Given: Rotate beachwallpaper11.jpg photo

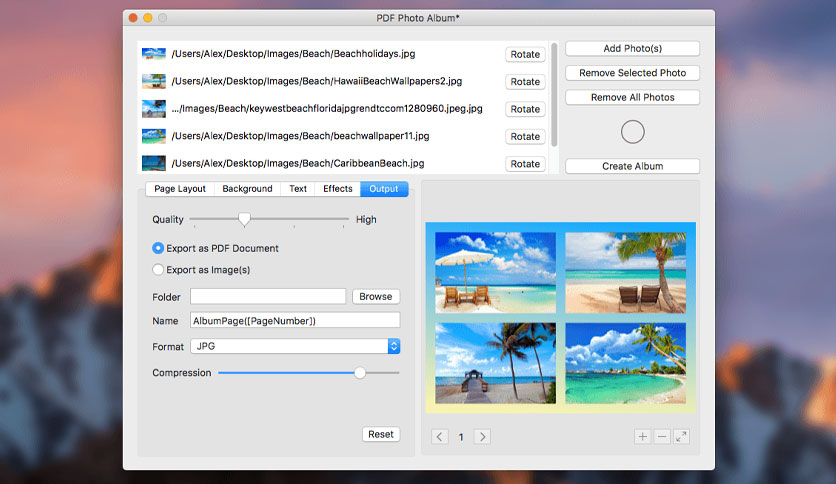Looking at the screenshot, I should [525, 136].
